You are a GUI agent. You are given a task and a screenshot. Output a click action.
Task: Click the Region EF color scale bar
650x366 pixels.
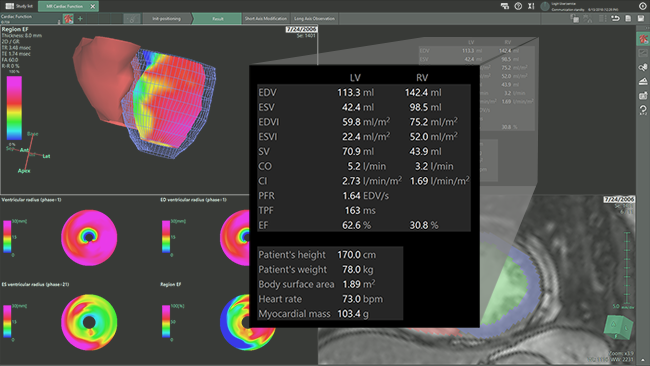pos(14,108)
